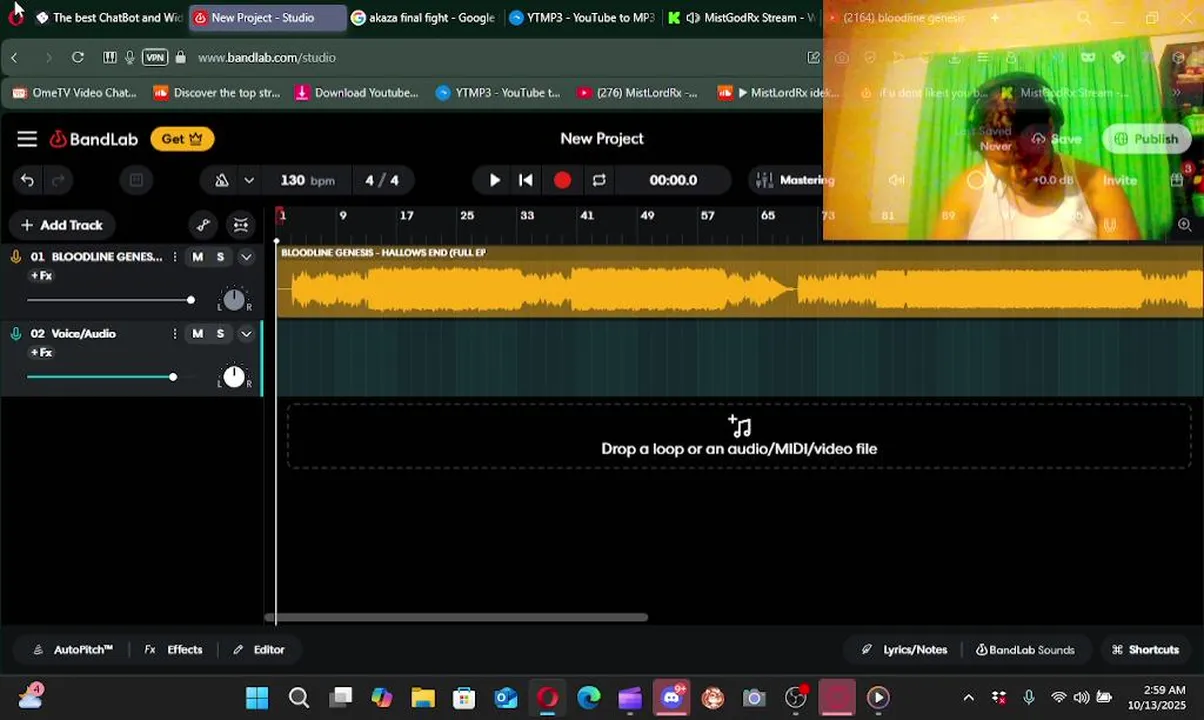This screenshot has width=1204, height=720.
Task: Open the metronome options dropdown
Action: (249, 180)
